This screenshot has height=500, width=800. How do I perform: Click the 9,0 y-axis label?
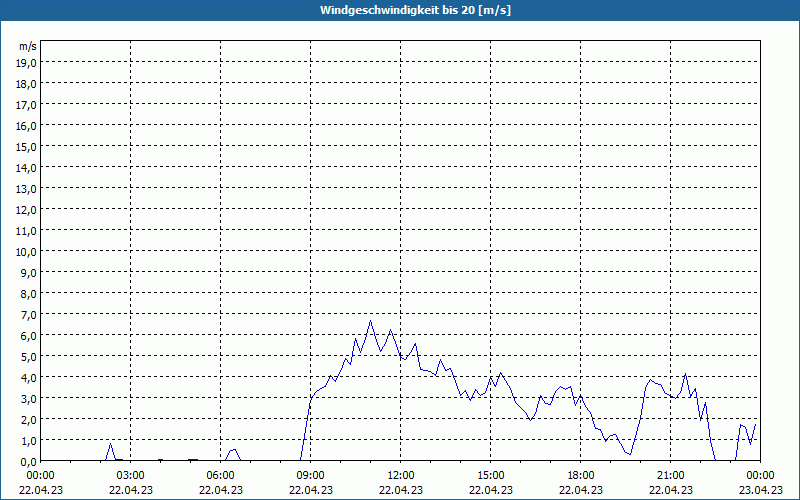[29, 273]
